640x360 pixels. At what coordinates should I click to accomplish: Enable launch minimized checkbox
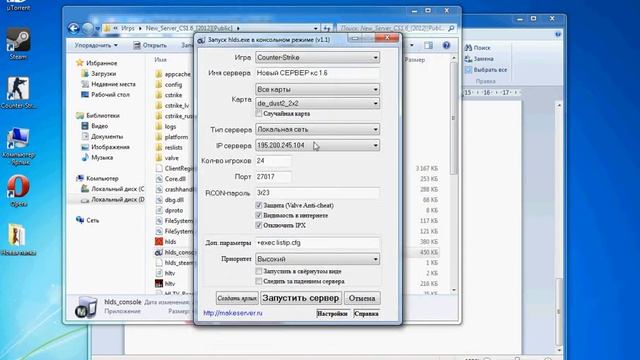(x=259, y=271)
